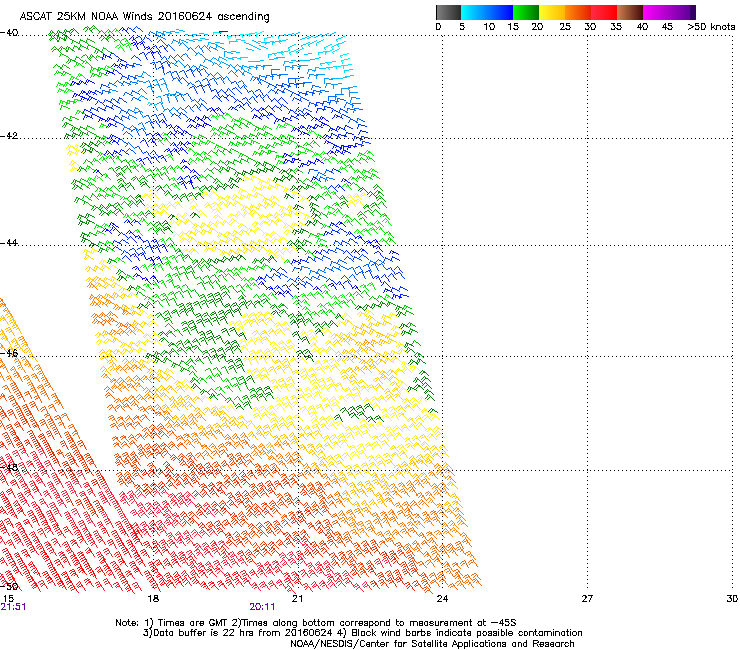This screenshot has width=740, height=650.
Task: Click the cyan 5-10 knots color swatch
Action: pyautogui.click(x=474, y=12)
